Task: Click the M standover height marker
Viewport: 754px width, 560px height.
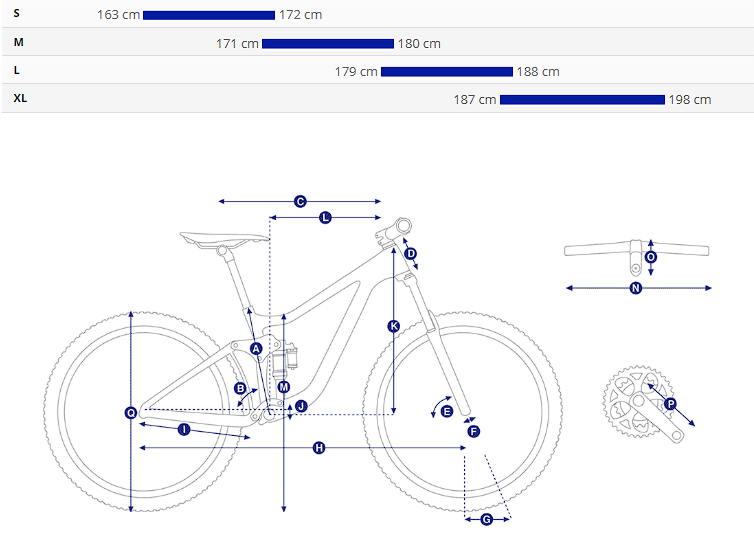Action: click(284, 386)
